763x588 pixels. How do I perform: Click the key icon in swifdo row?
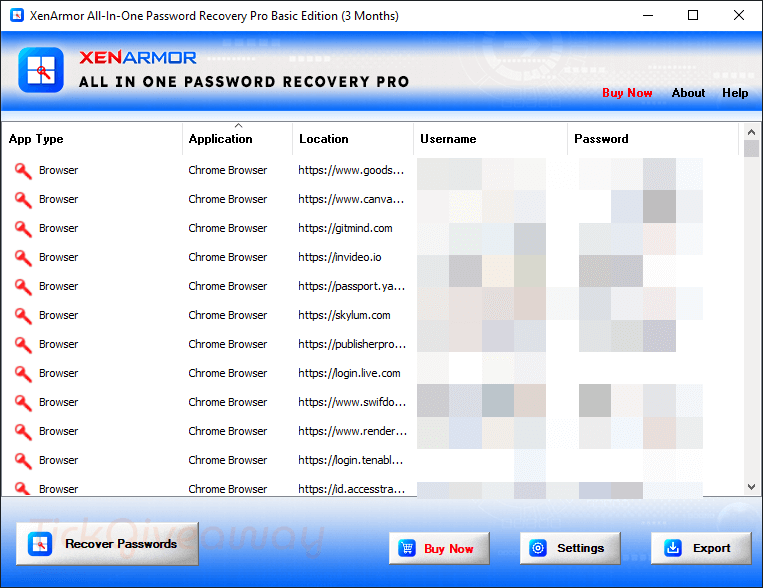point(22,403)
